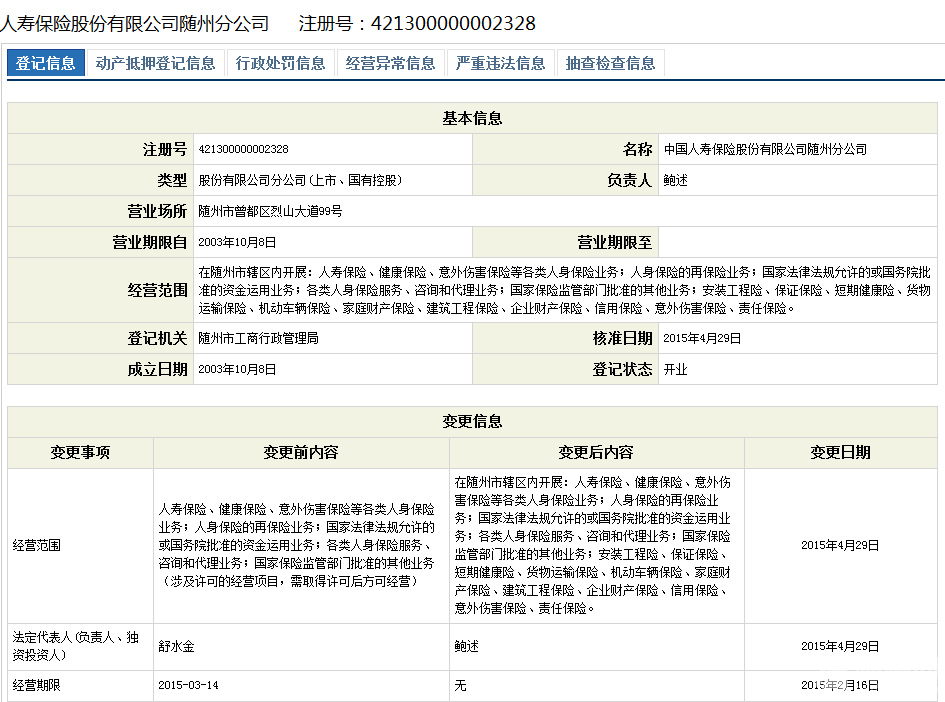Select the type value 股份有限公司分公司(上市、国有控股)
The height and width of the screenshot is (702, 945).
coord(300,180)
